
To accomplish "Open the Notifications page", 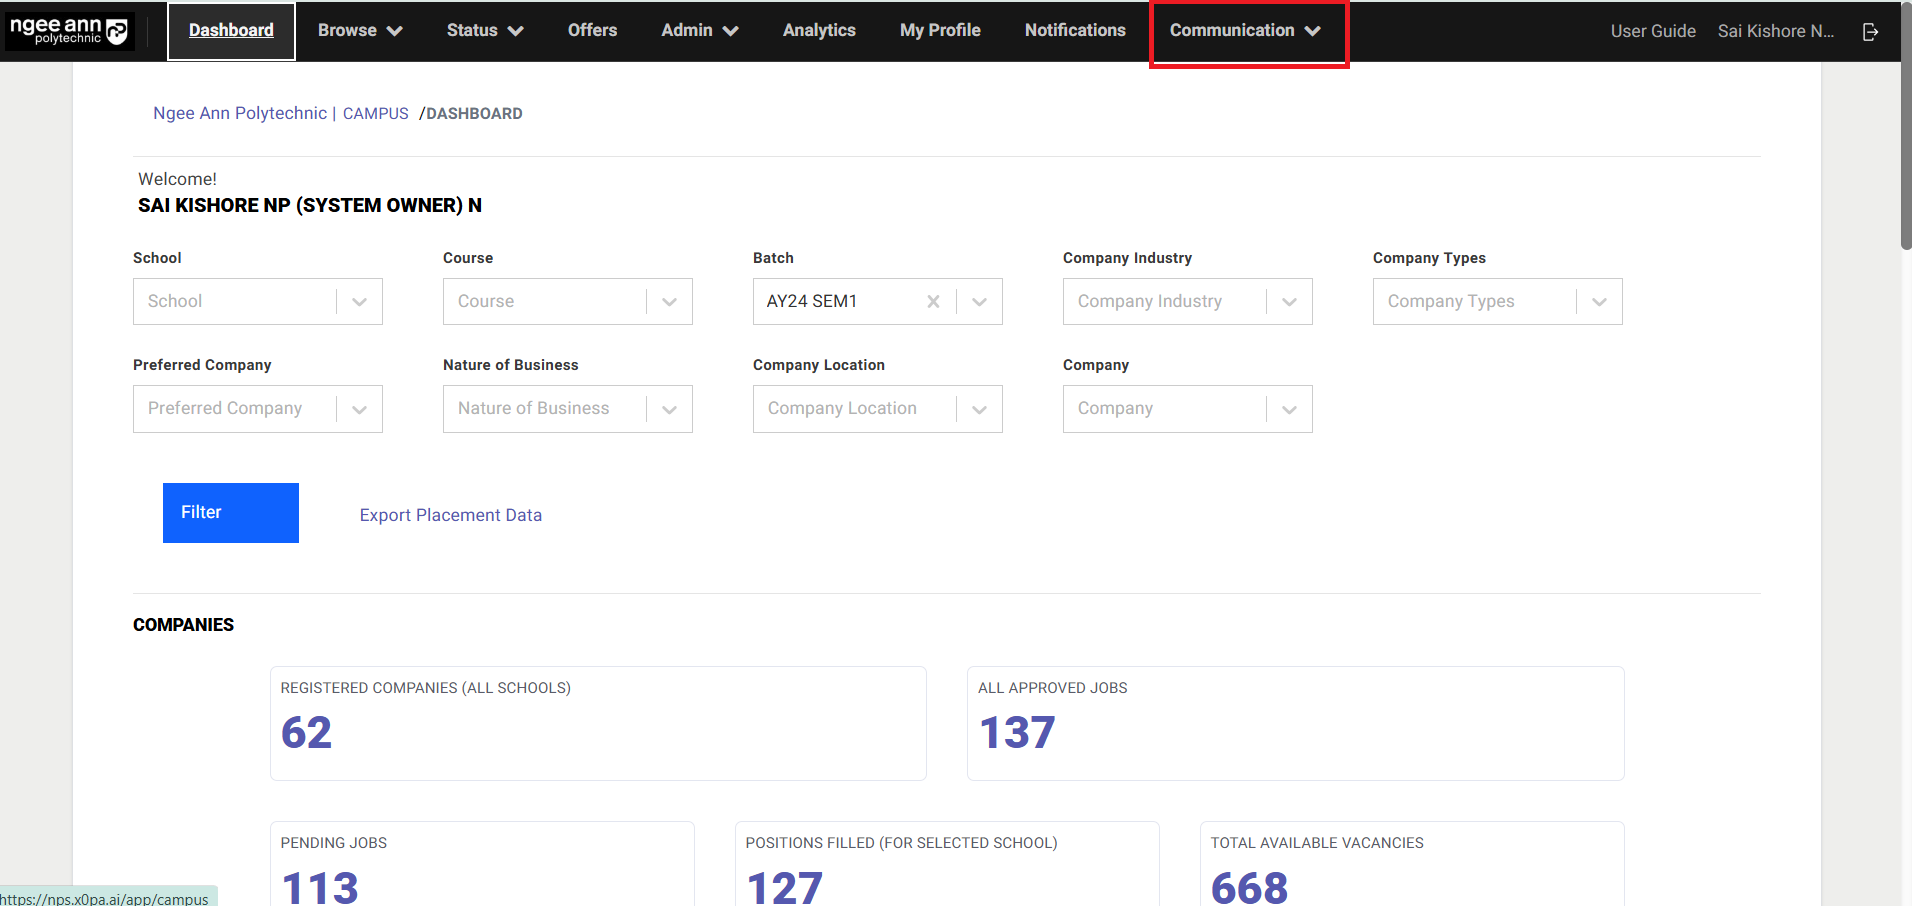I will 1075,31.
